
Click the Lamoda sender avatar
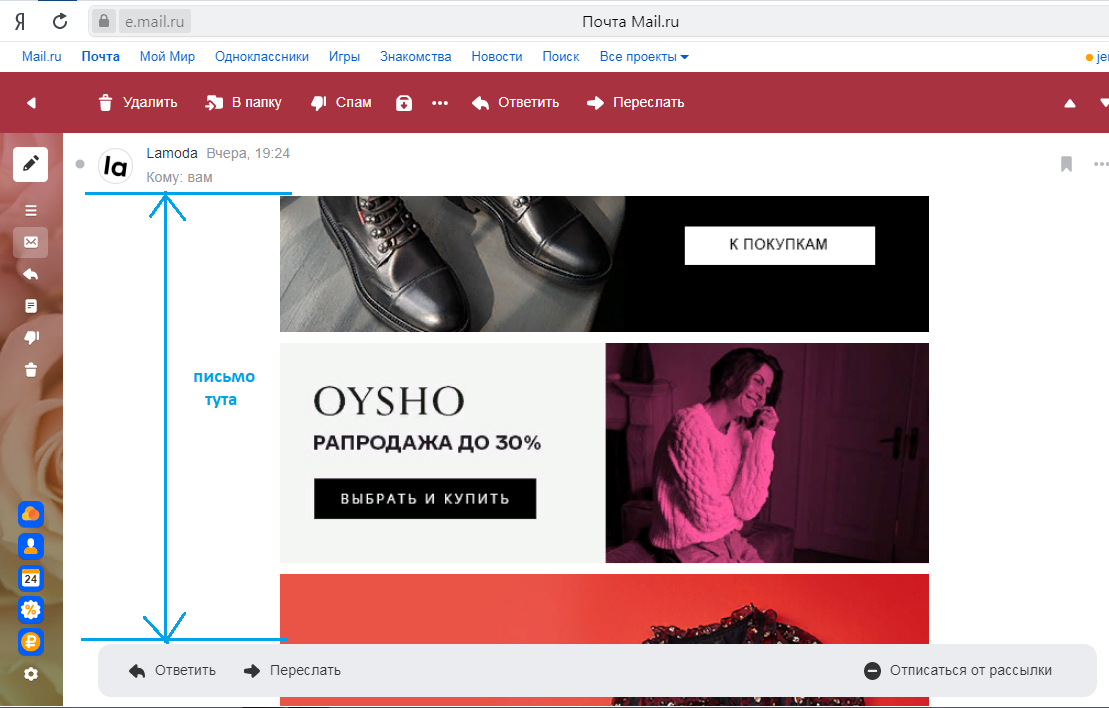(115, 166)
